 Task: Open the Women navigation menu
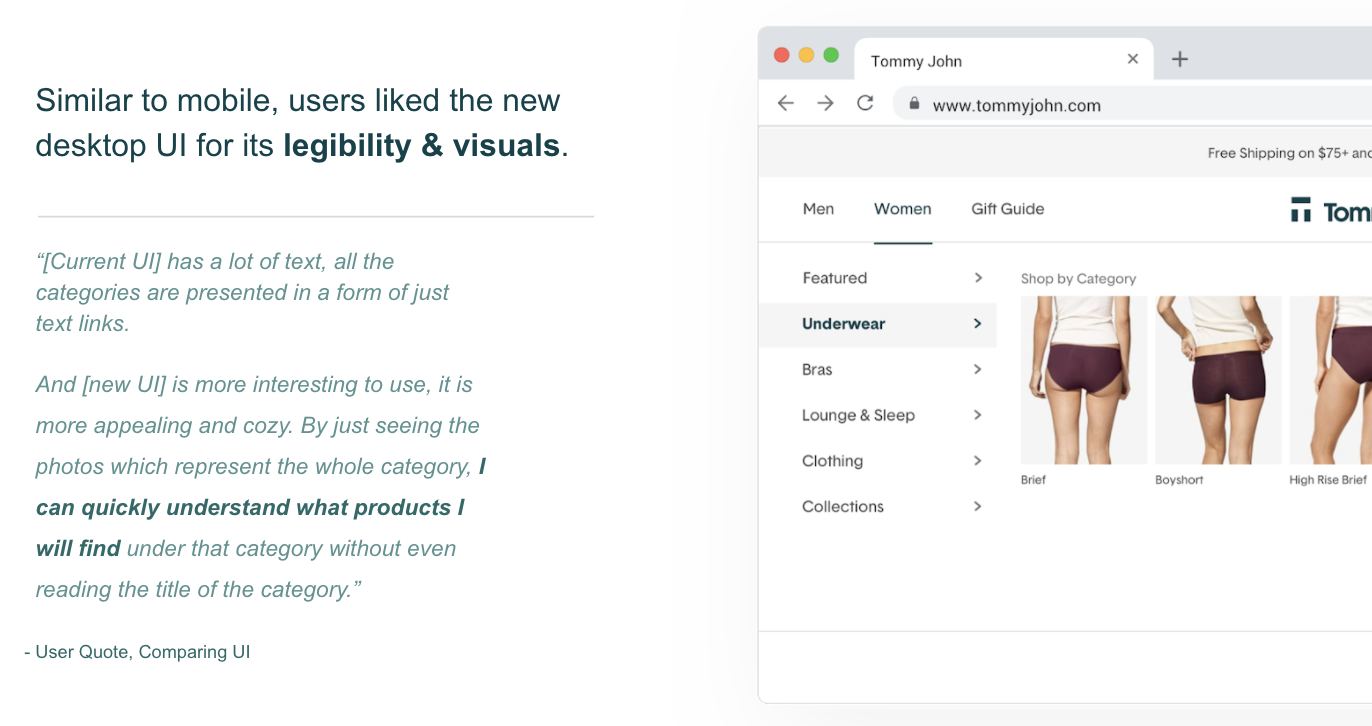click(903, 209)
